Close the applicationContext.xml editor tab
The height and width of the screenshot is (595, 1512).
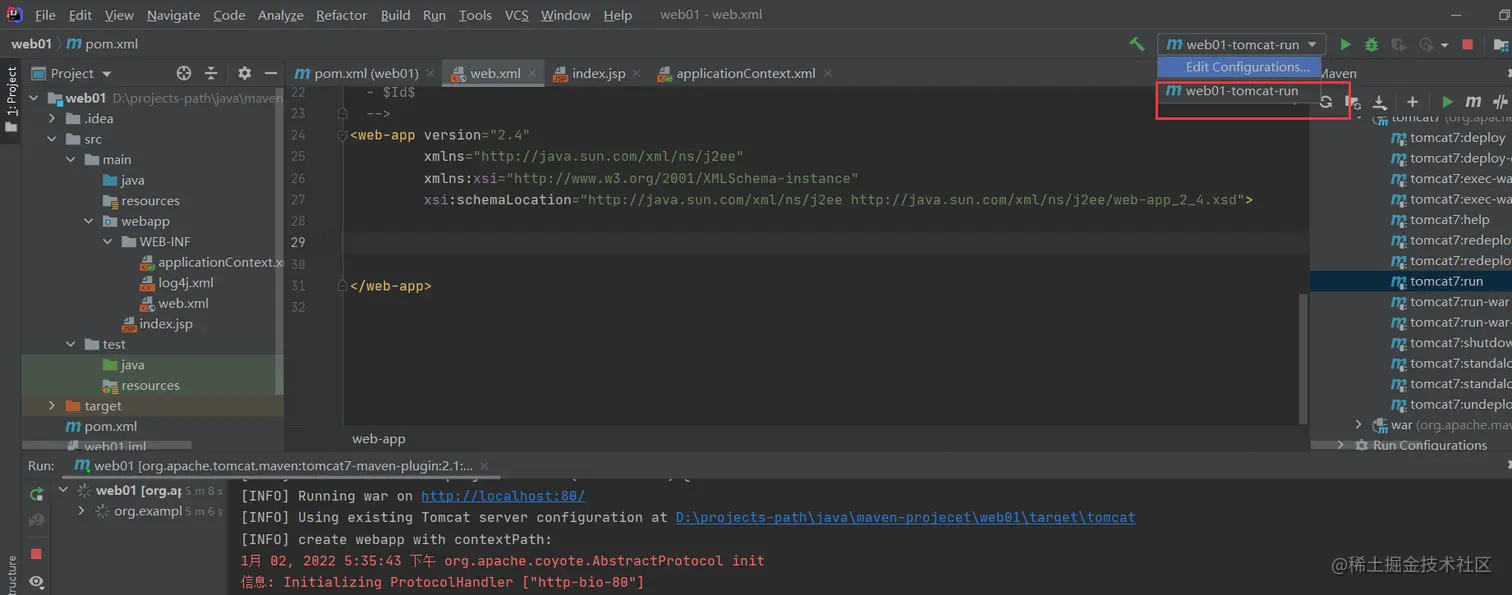[828, 73]
